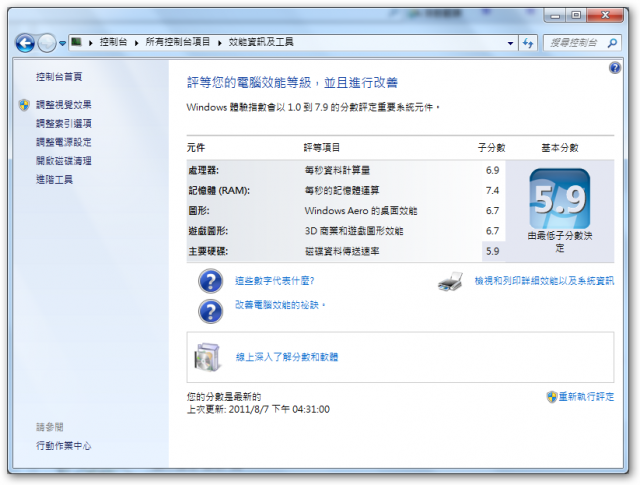Image resolution: width=640 pixels, height=485 pixels.
Task: Open the address bar history dropdown
Action: click(510, 43)
